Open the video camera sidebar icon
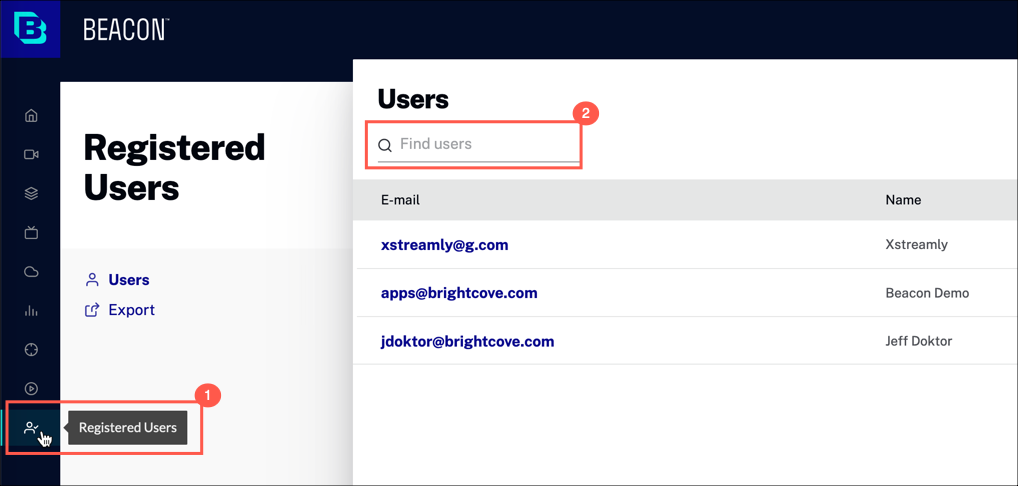The width and height of the screenshot is (1018, 486). pyautogui.click(x=31, y=155)
